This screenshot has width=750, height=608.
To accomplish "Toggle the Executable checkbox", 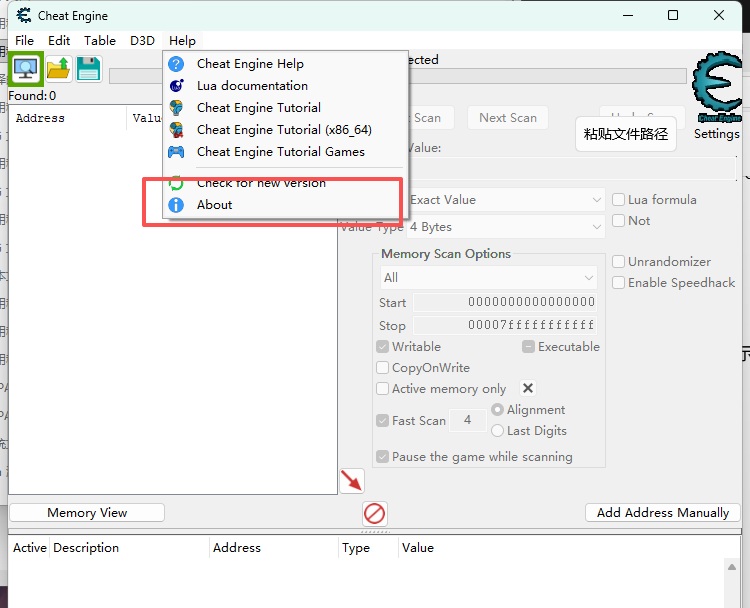I will 528,347.
